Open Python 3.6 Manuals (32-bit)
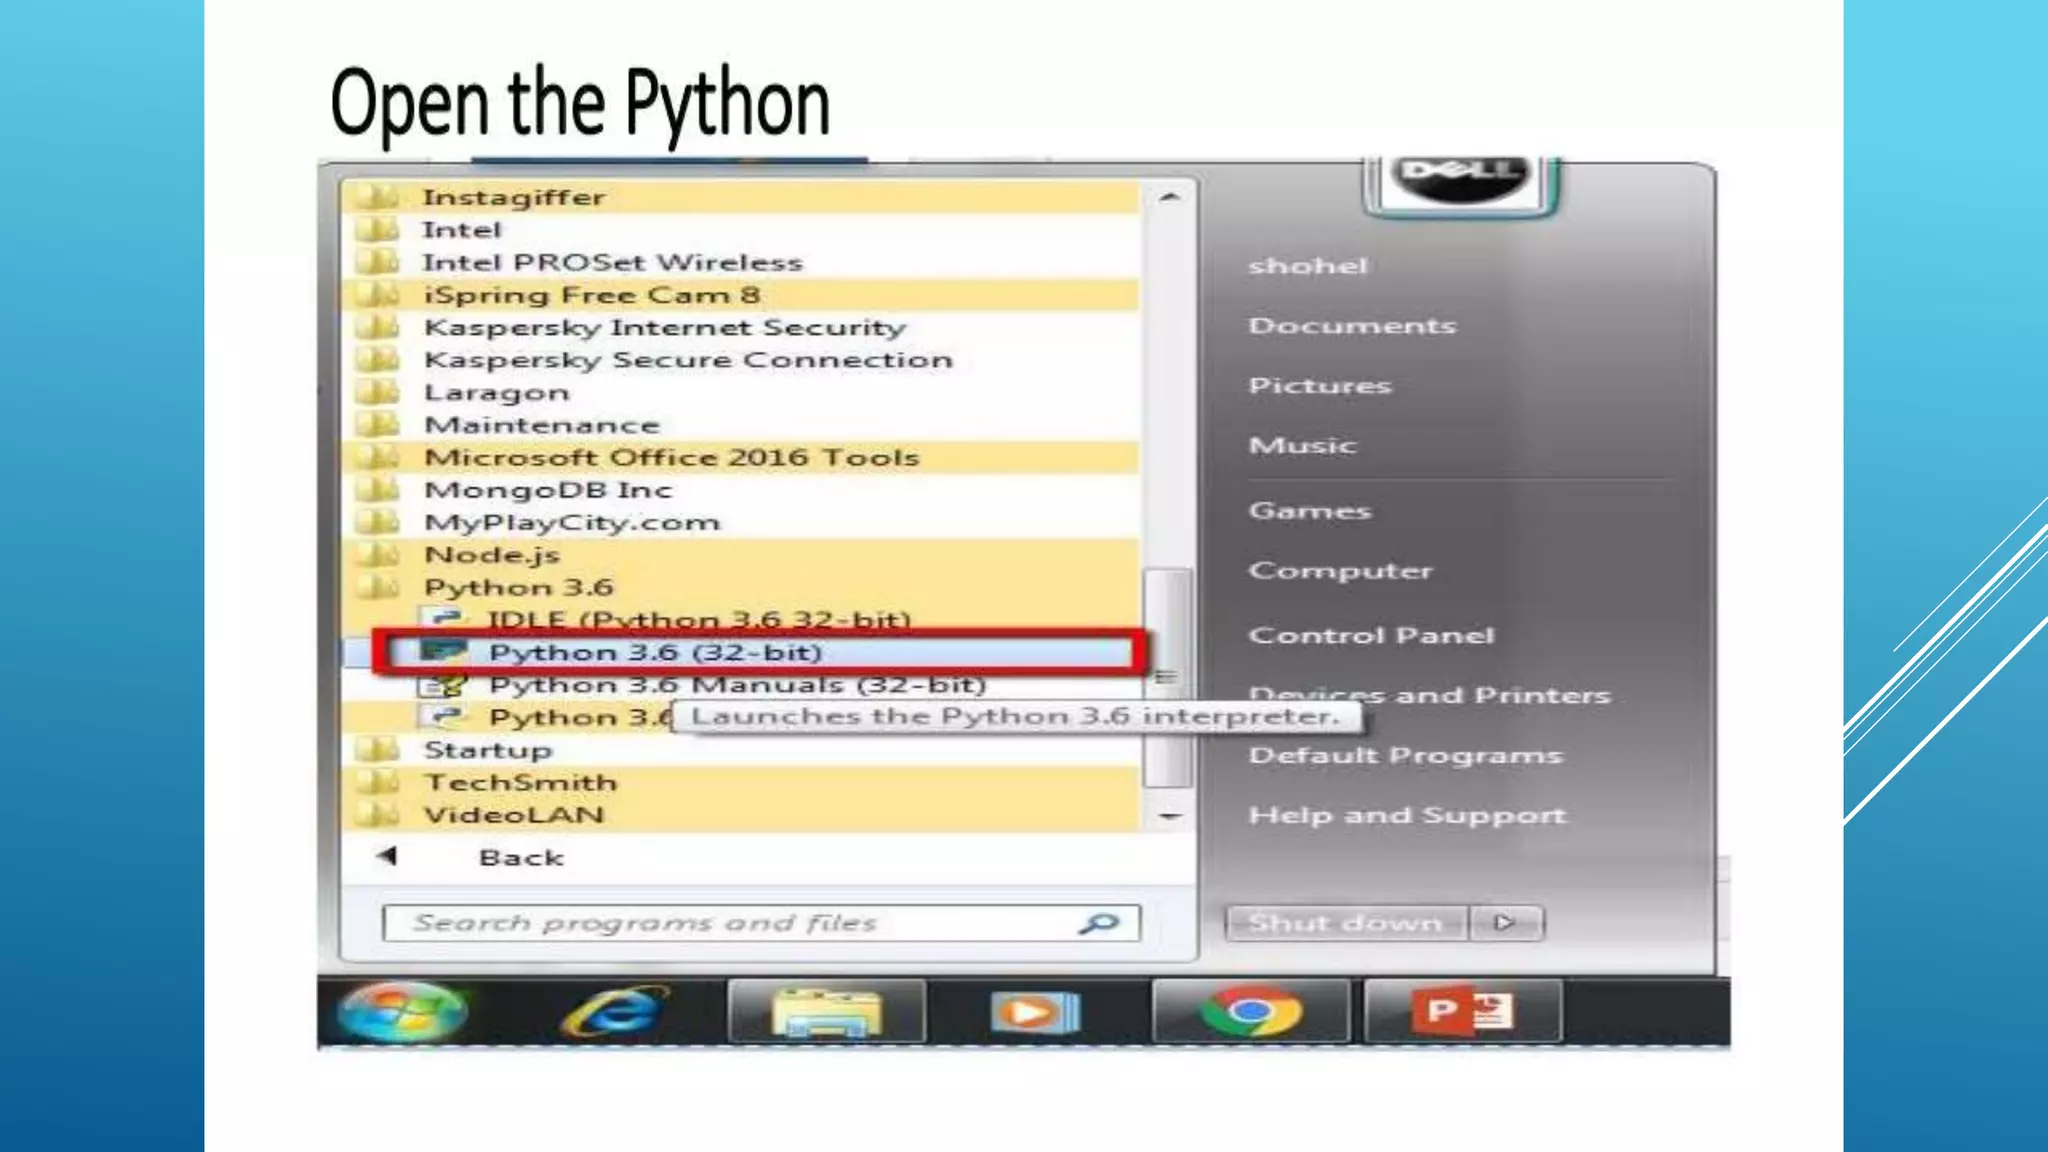2048x1152 pixels. pos(736,686)
